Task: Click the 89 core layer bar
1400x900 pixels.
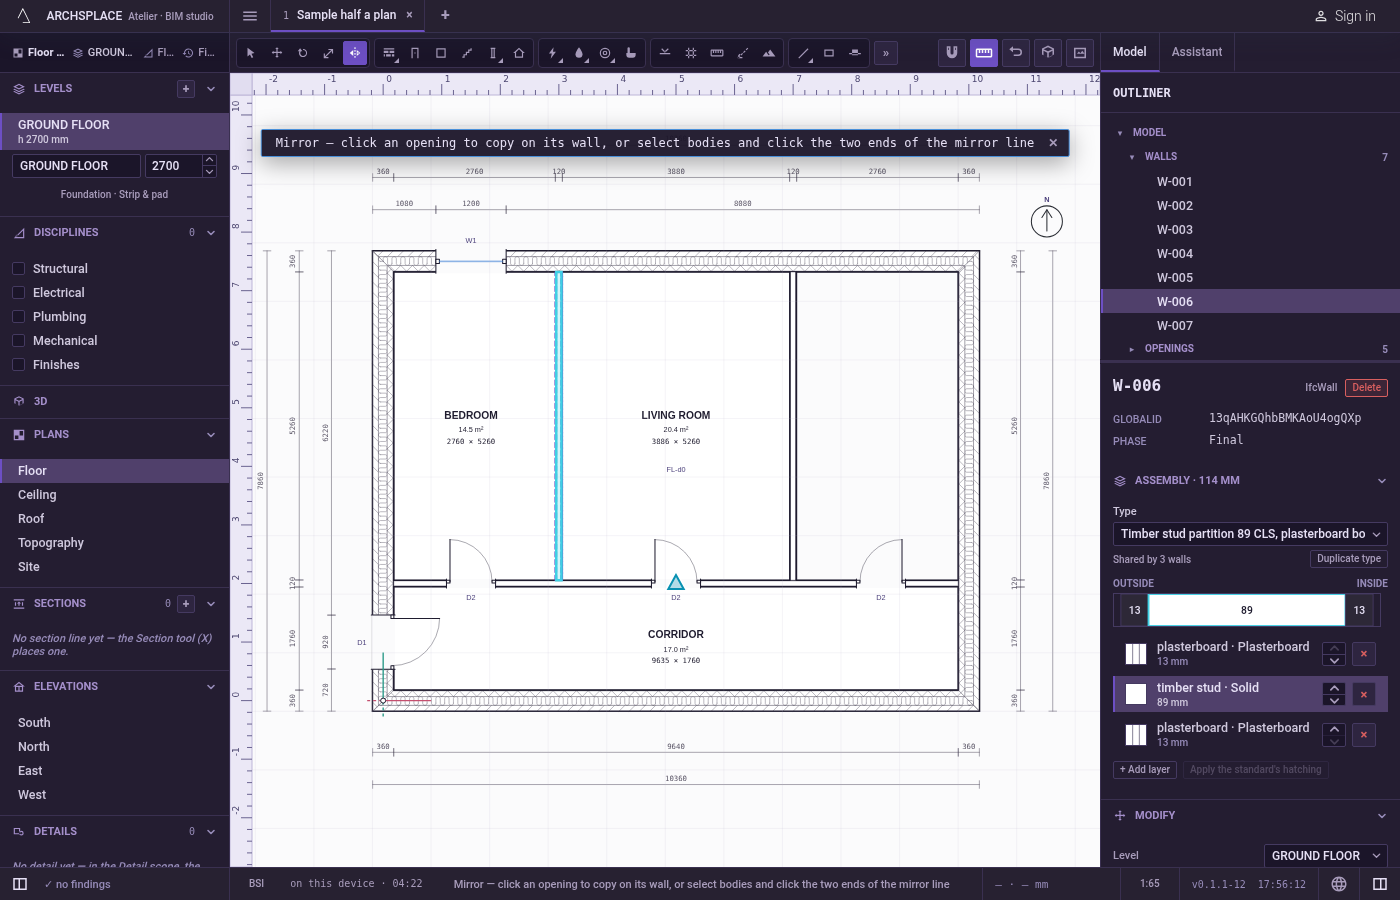Action: click(1246, 610)
